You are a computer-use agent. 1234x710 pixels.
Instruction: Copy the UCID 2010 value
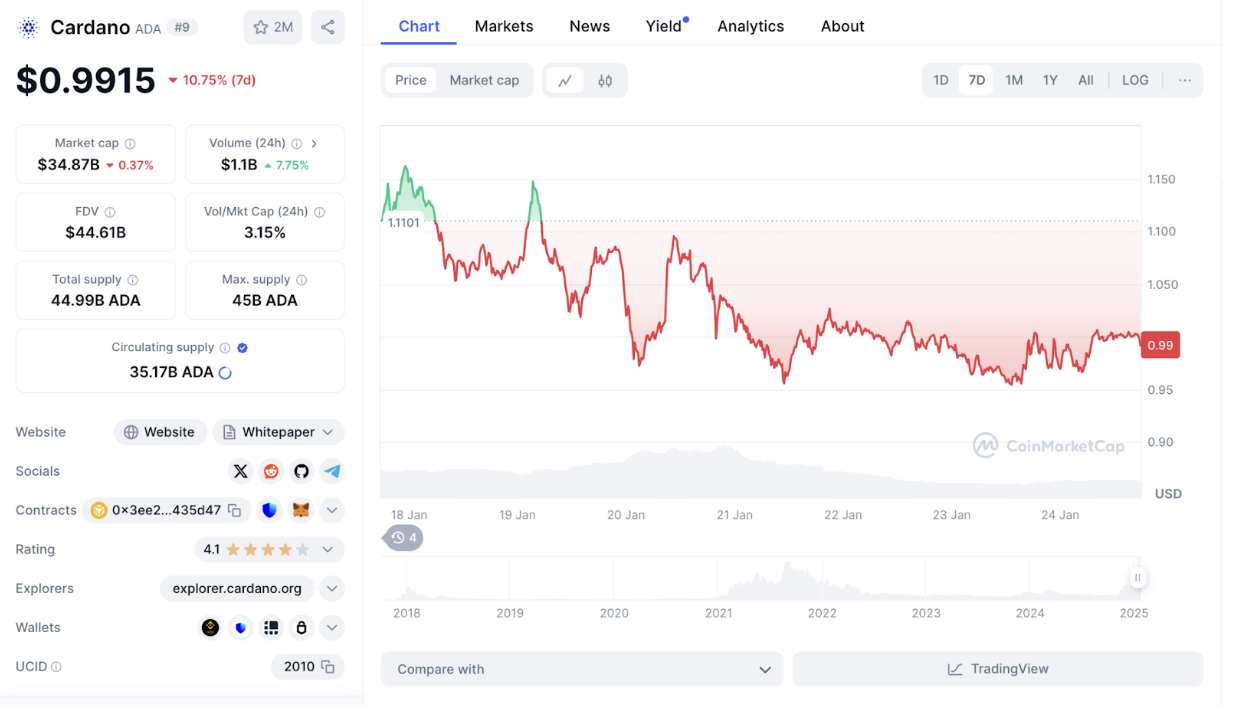tap(327, 666)
